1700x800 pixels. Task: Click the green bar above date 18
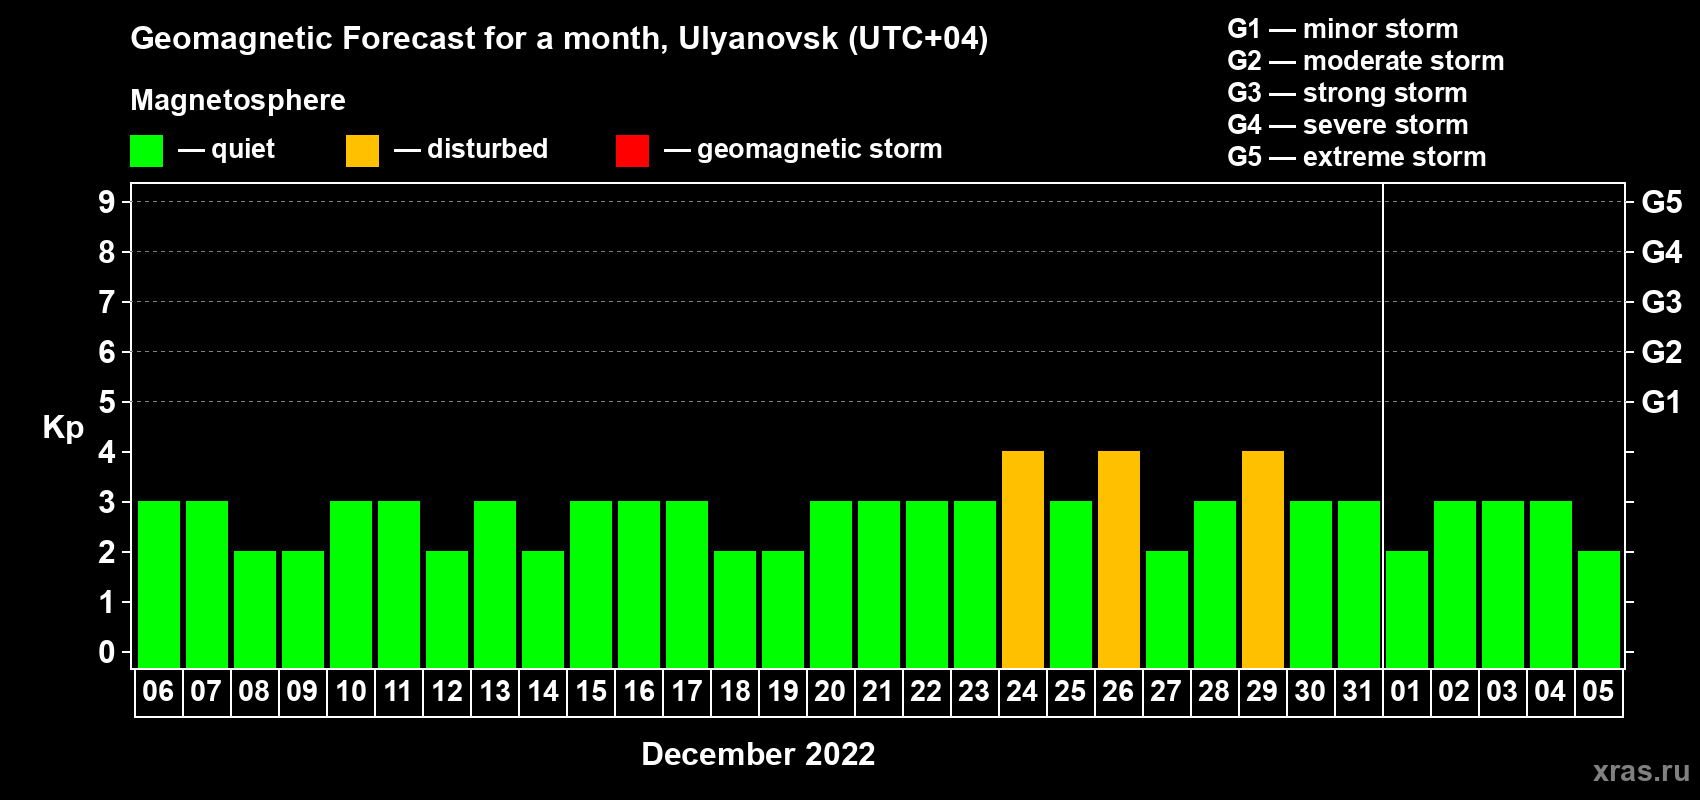735,609
